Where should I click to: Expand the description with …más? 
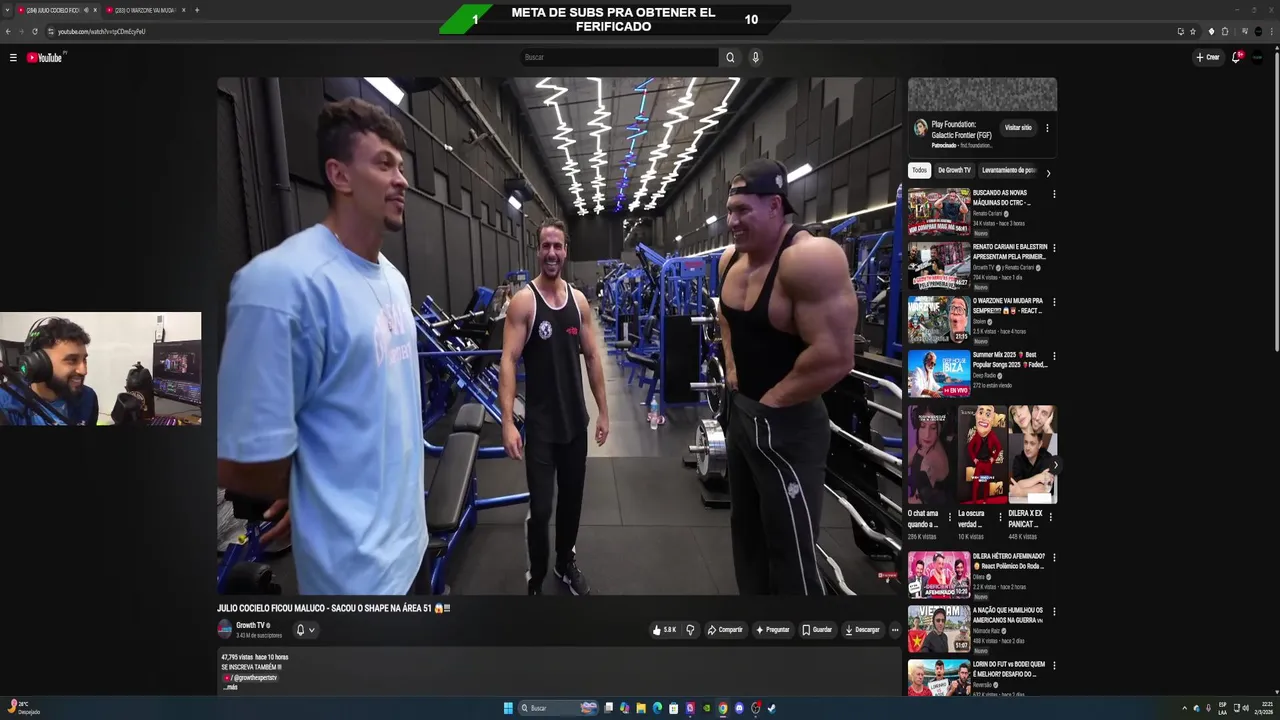[231, 687]
